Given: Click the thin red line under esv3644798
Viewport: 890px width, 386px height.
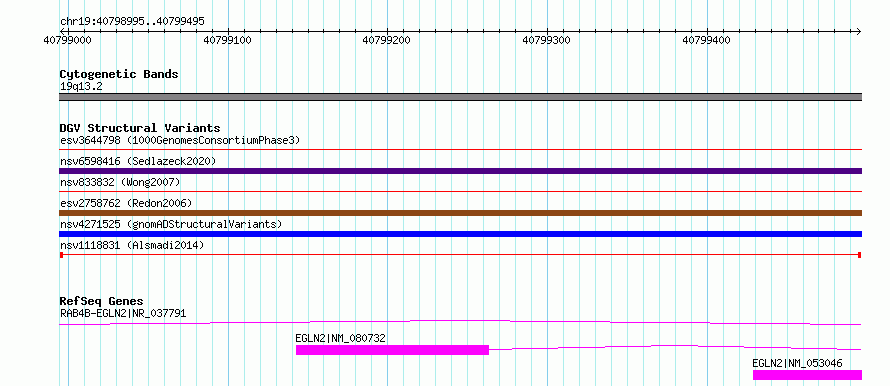Looking at the screenshot, I should [x=460, y=150].
